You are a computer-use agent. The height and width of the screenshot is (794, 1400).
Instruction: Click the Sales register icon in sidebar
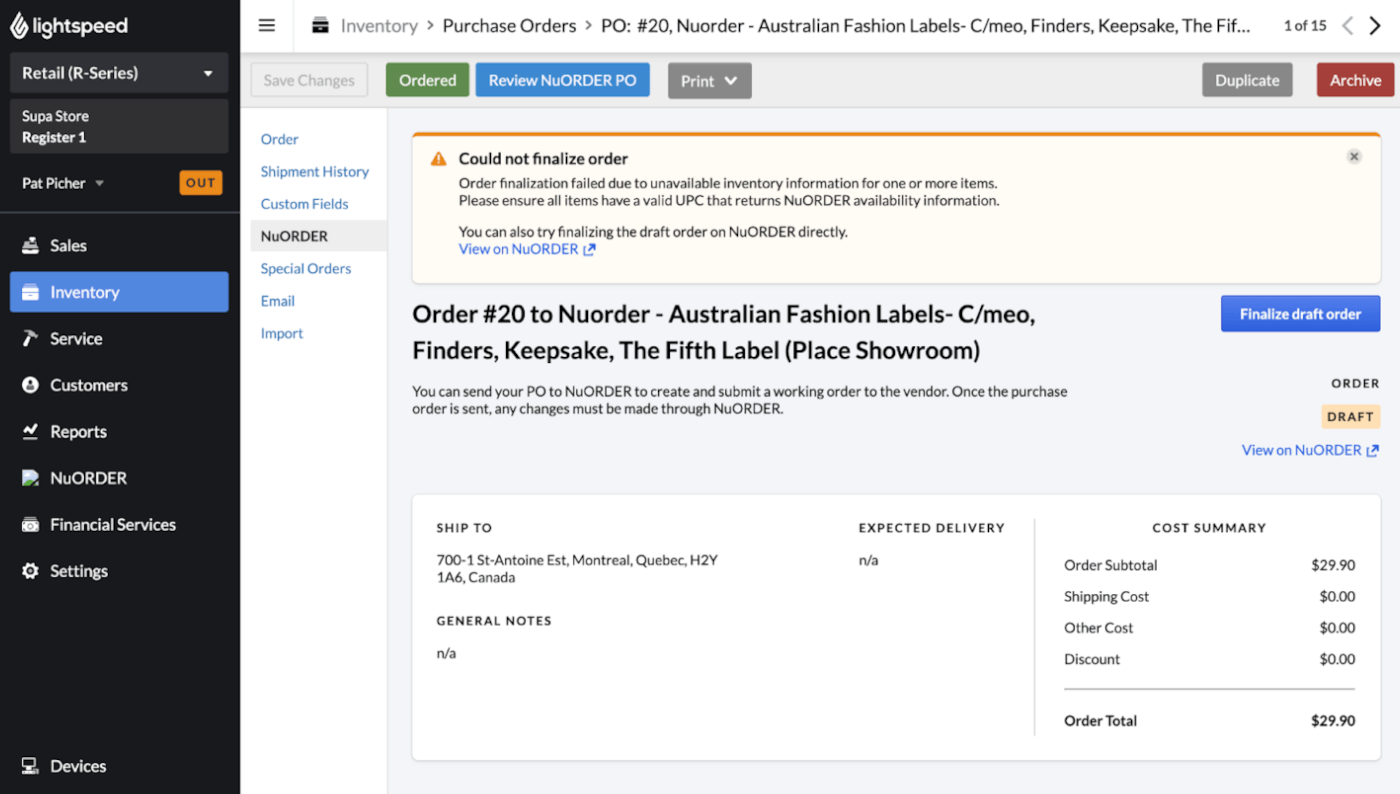point(31,245)
